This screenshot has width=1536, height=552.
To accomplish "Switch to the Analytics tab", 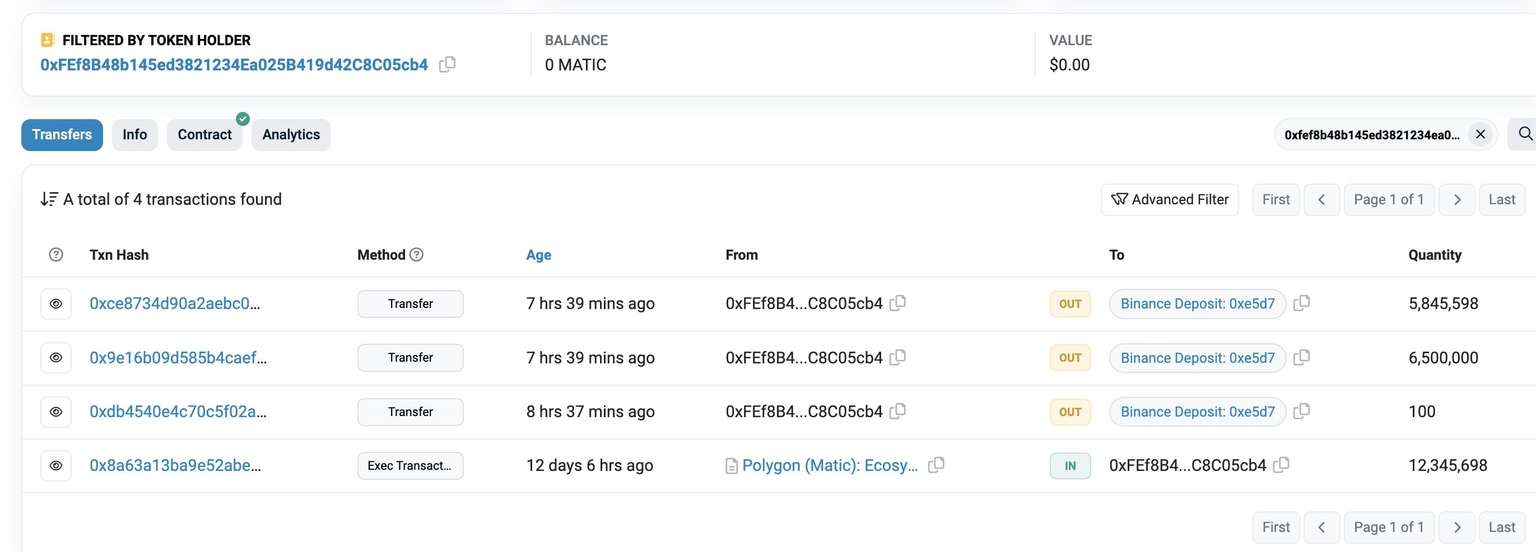I will (x=291, y=135).
